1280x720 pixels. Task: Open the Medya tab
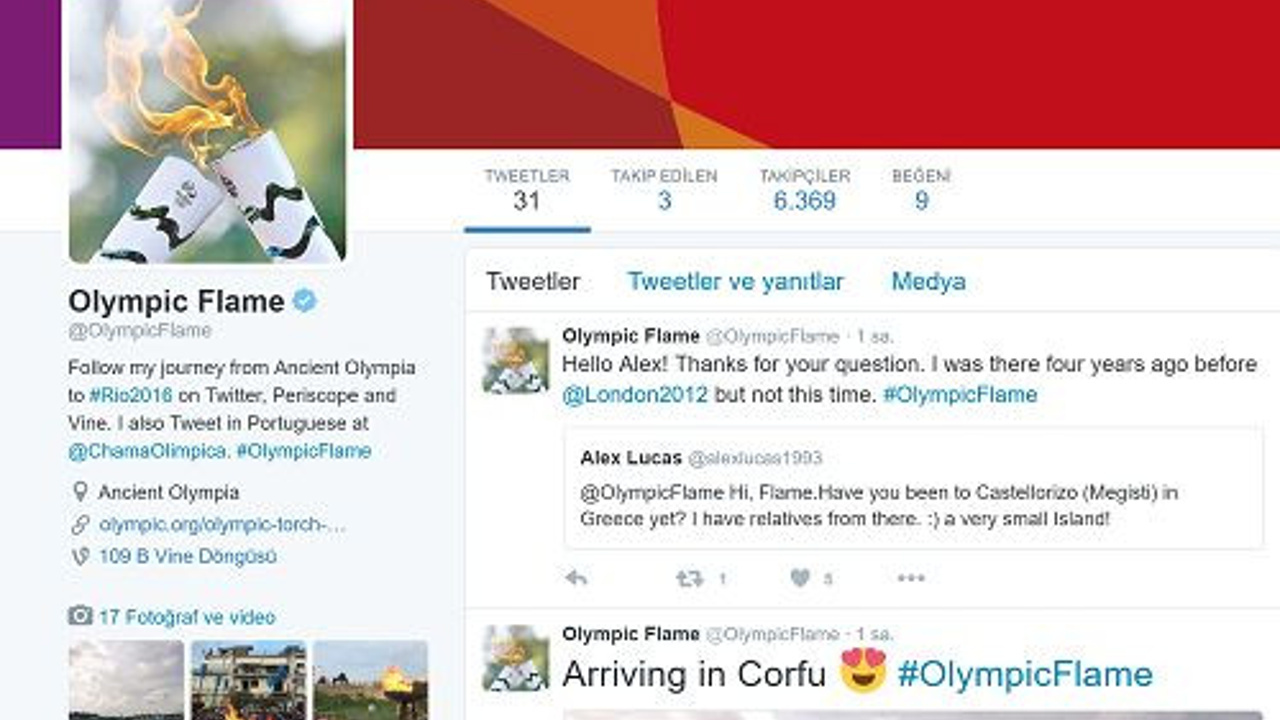(928, 282)
